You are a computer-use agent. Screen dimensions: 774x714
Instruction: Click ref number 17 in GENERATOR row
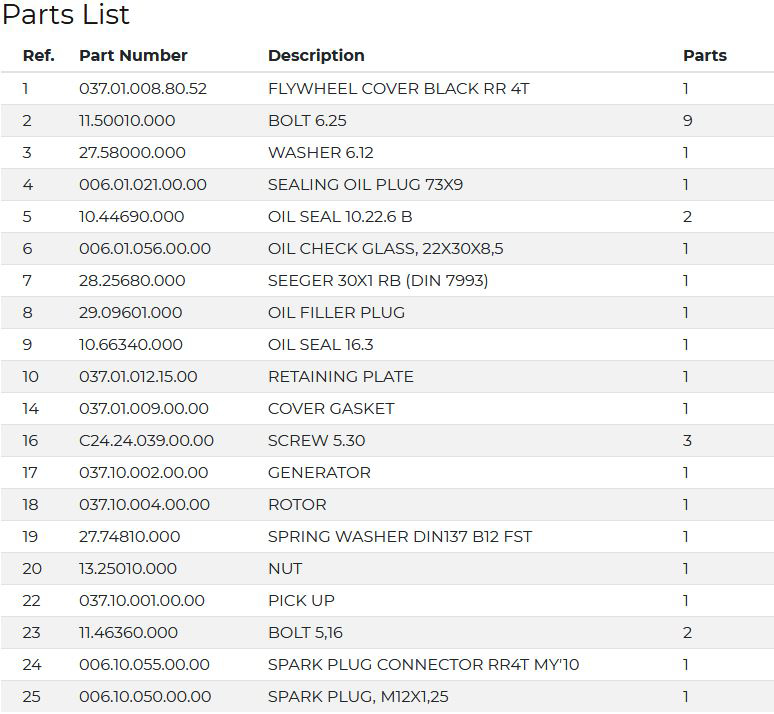30,473
